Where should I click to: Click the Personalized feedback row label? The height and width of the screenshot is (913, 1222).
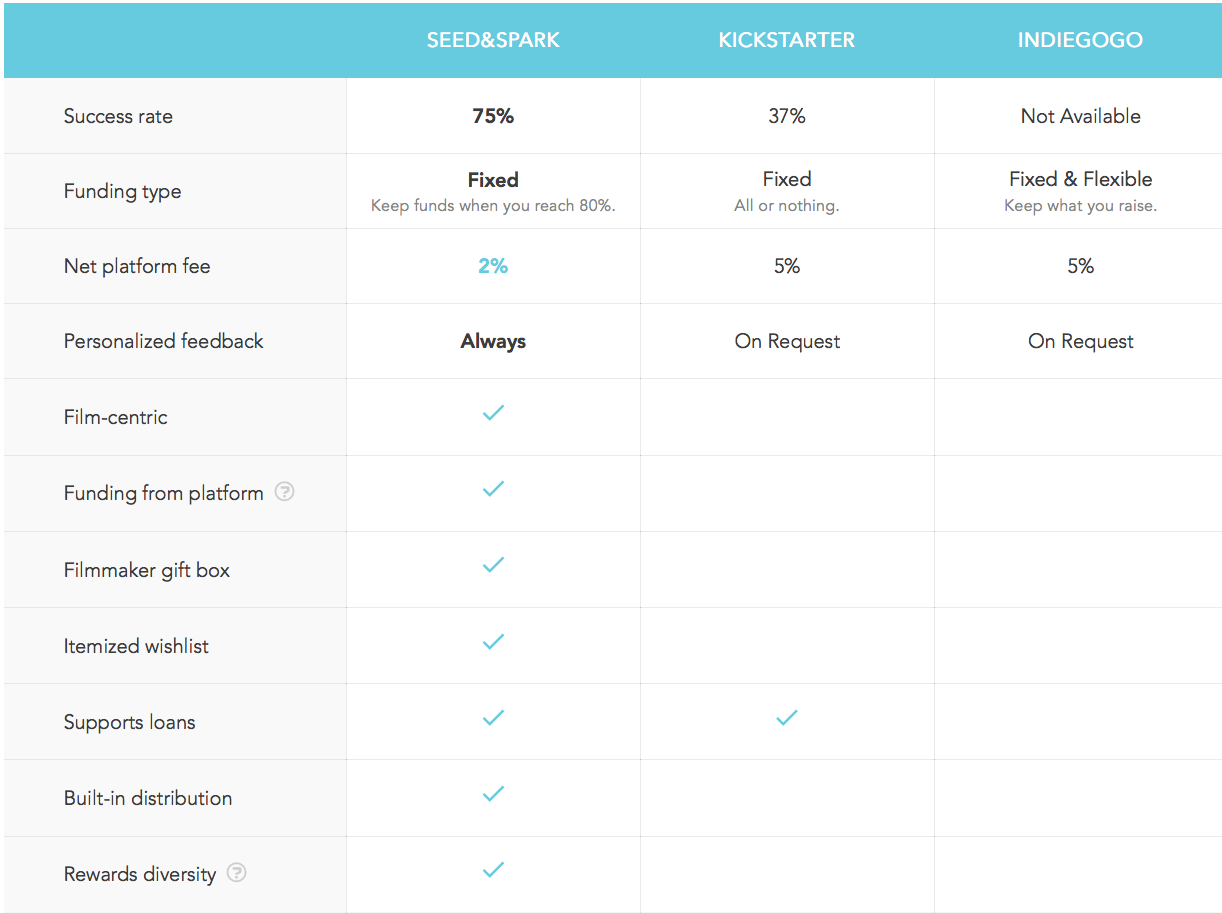tap(164, 341)
